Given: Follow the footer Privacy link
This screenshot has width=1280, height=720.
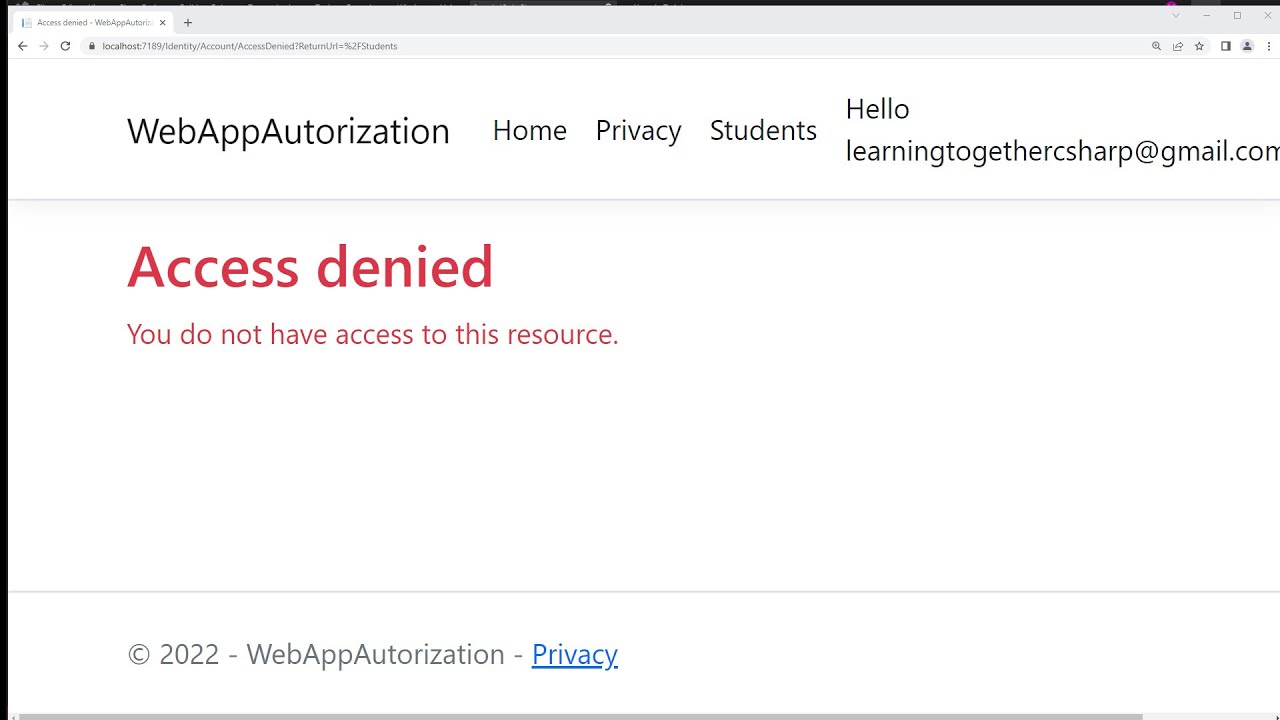Looking at the screenshot, I should (574, 654).
